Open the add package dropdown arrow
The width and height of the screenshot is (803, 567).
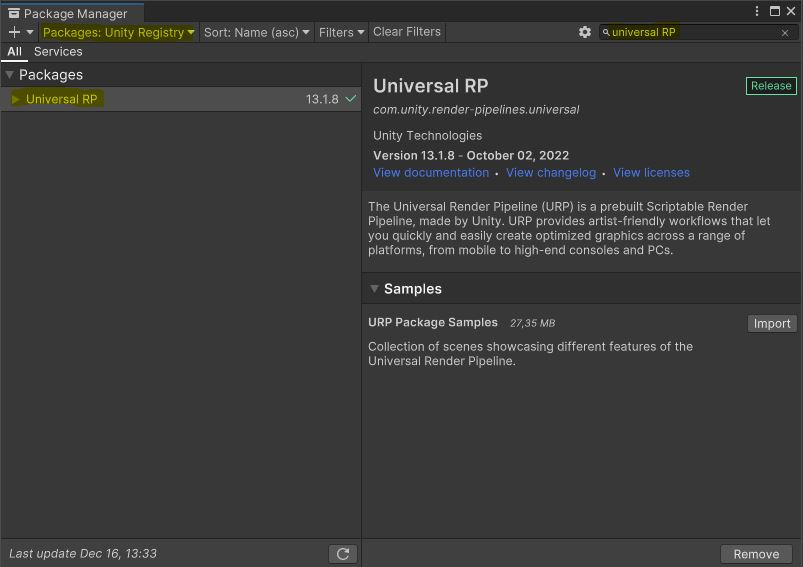coord(30,32)
